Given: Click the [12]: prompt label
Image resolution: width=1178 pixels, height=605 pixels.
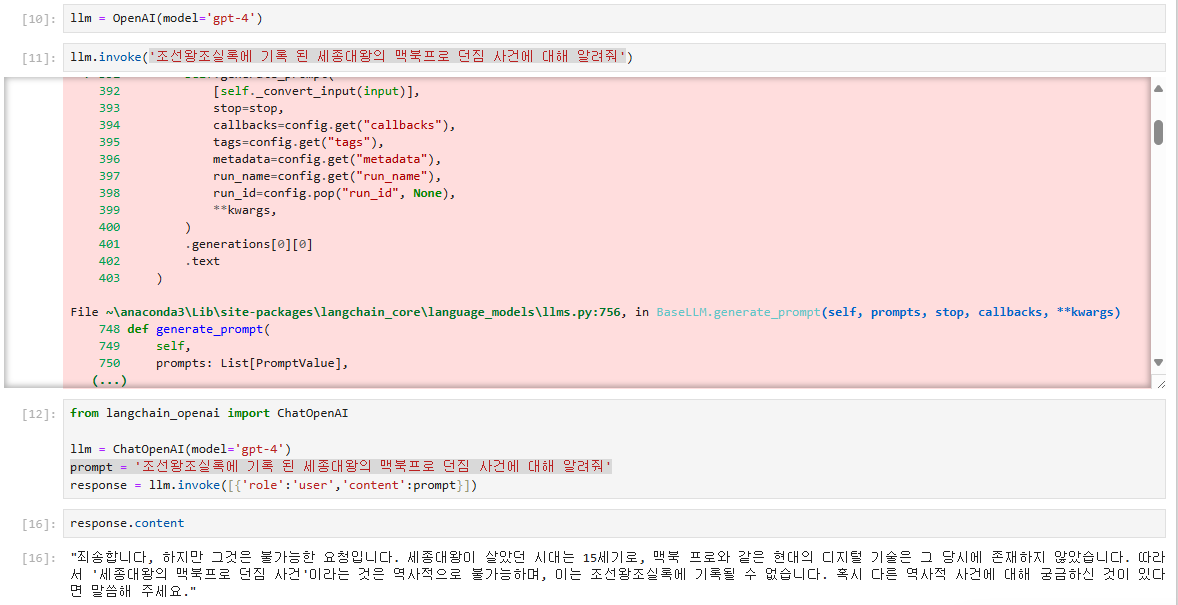Looking at the screenshot, I should click(38, 413).
